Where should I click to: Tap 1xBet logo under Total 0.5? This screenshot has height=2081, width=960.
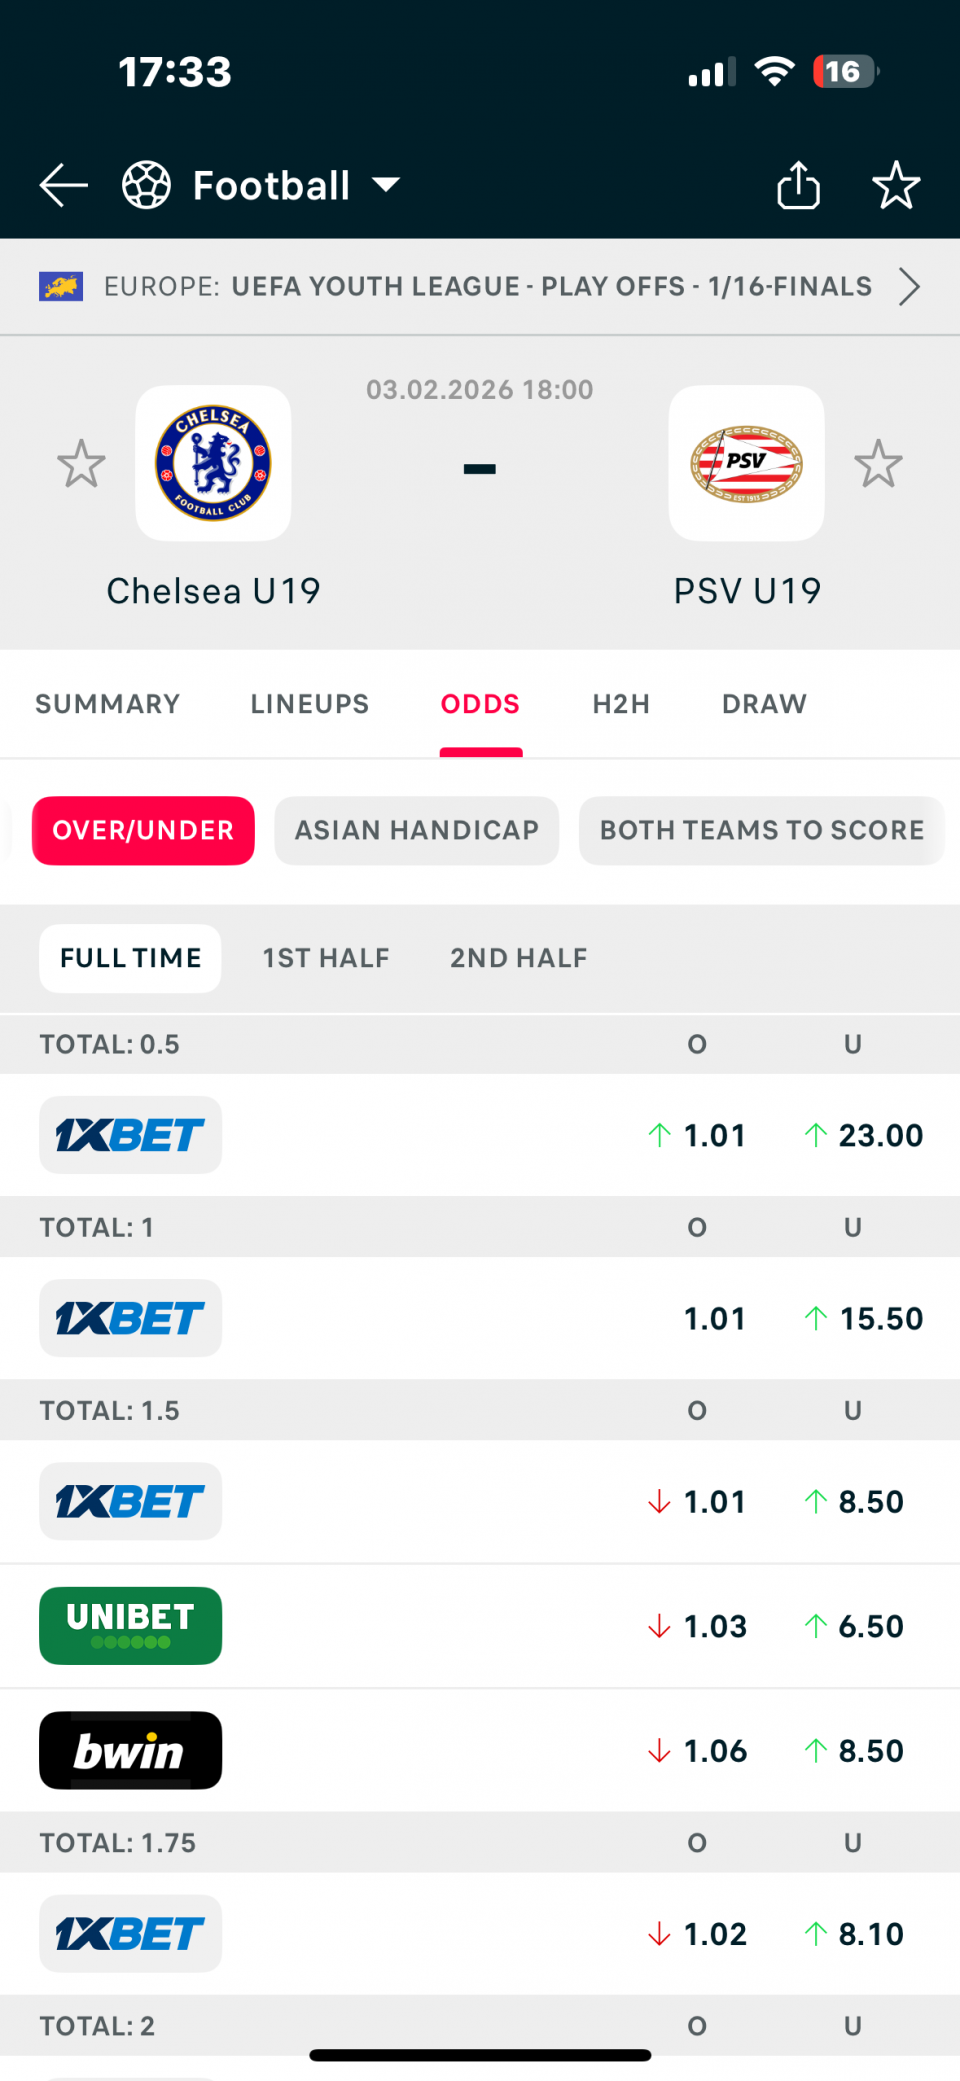(130, 1135)
